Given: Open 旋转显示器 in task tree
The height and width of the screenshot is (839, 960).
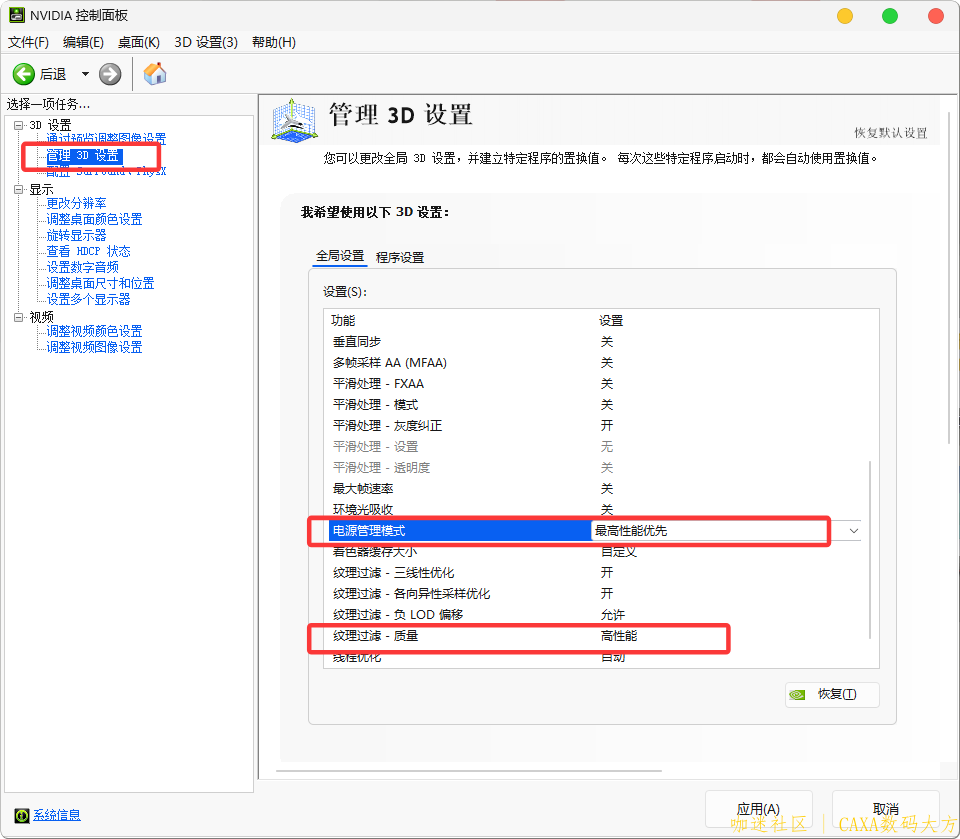Looking at the screenshot, I should pyautogui.click(x=76, y=235).
